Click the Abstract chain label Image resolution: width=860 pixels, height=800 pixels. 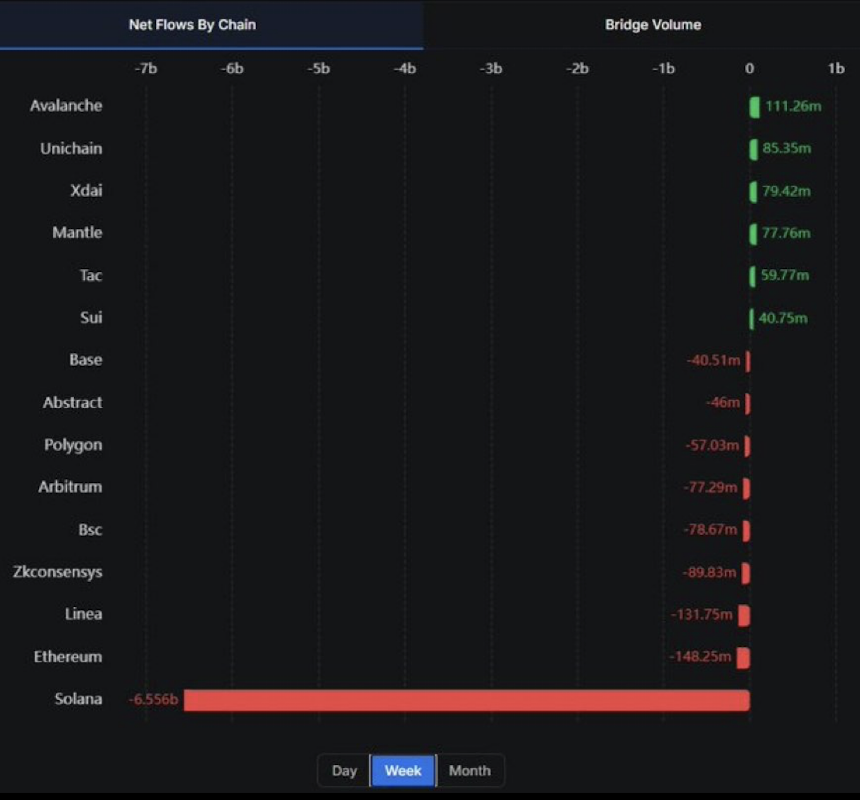point(72,402)
